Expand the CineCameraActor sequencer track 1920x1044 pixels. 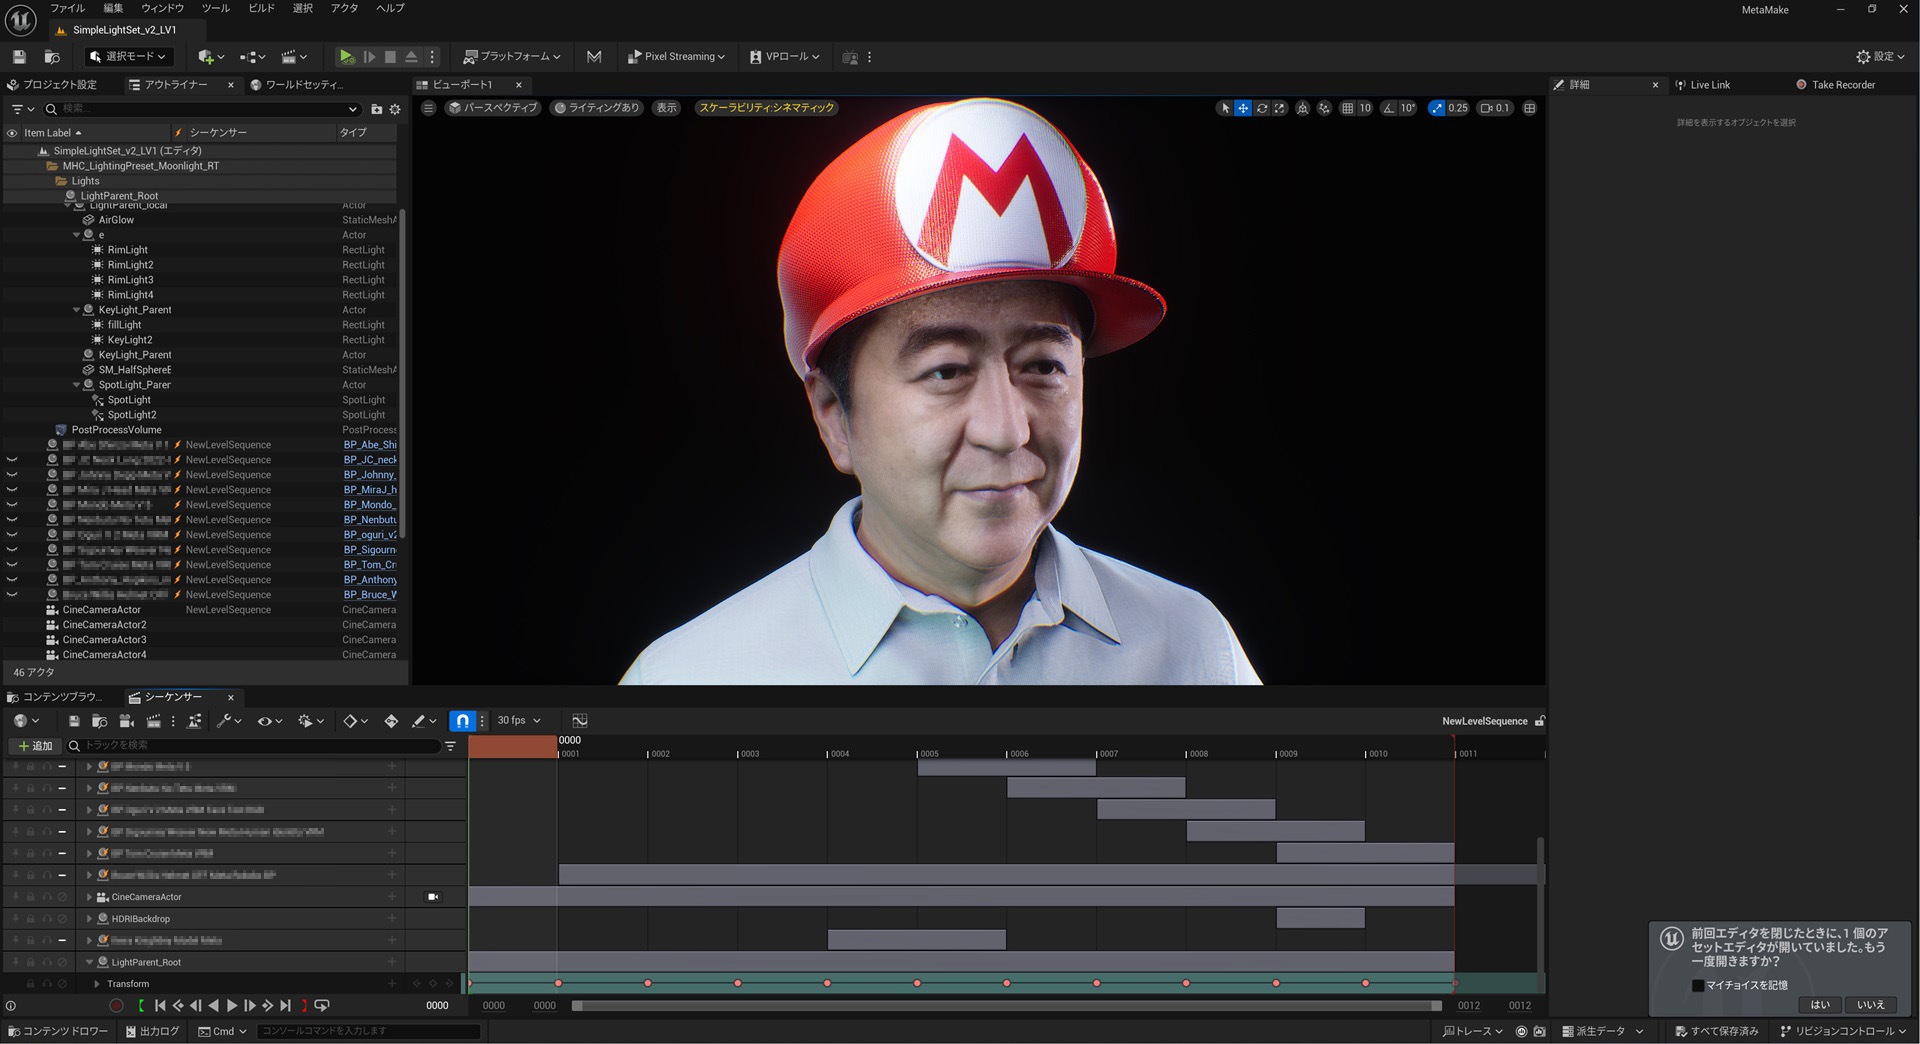pos(89,897)
